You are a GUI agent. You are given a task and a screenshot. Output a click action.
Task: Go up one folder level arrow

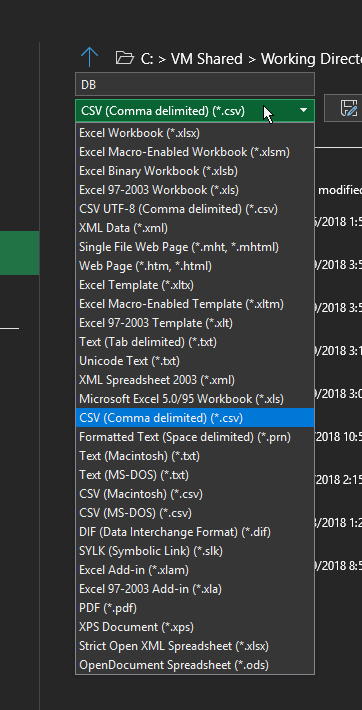coord(89,58)
